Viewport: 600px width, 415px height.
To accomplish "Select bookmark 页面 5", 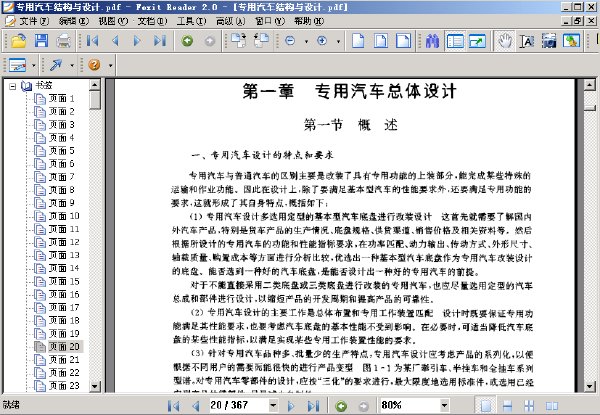I will (x=61, y=151).
